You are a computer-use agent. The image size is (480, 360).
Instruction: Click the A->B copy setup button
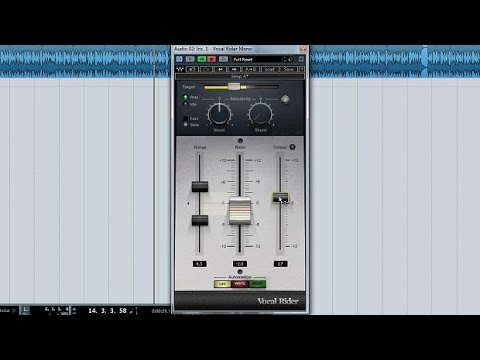pos(250,69)
